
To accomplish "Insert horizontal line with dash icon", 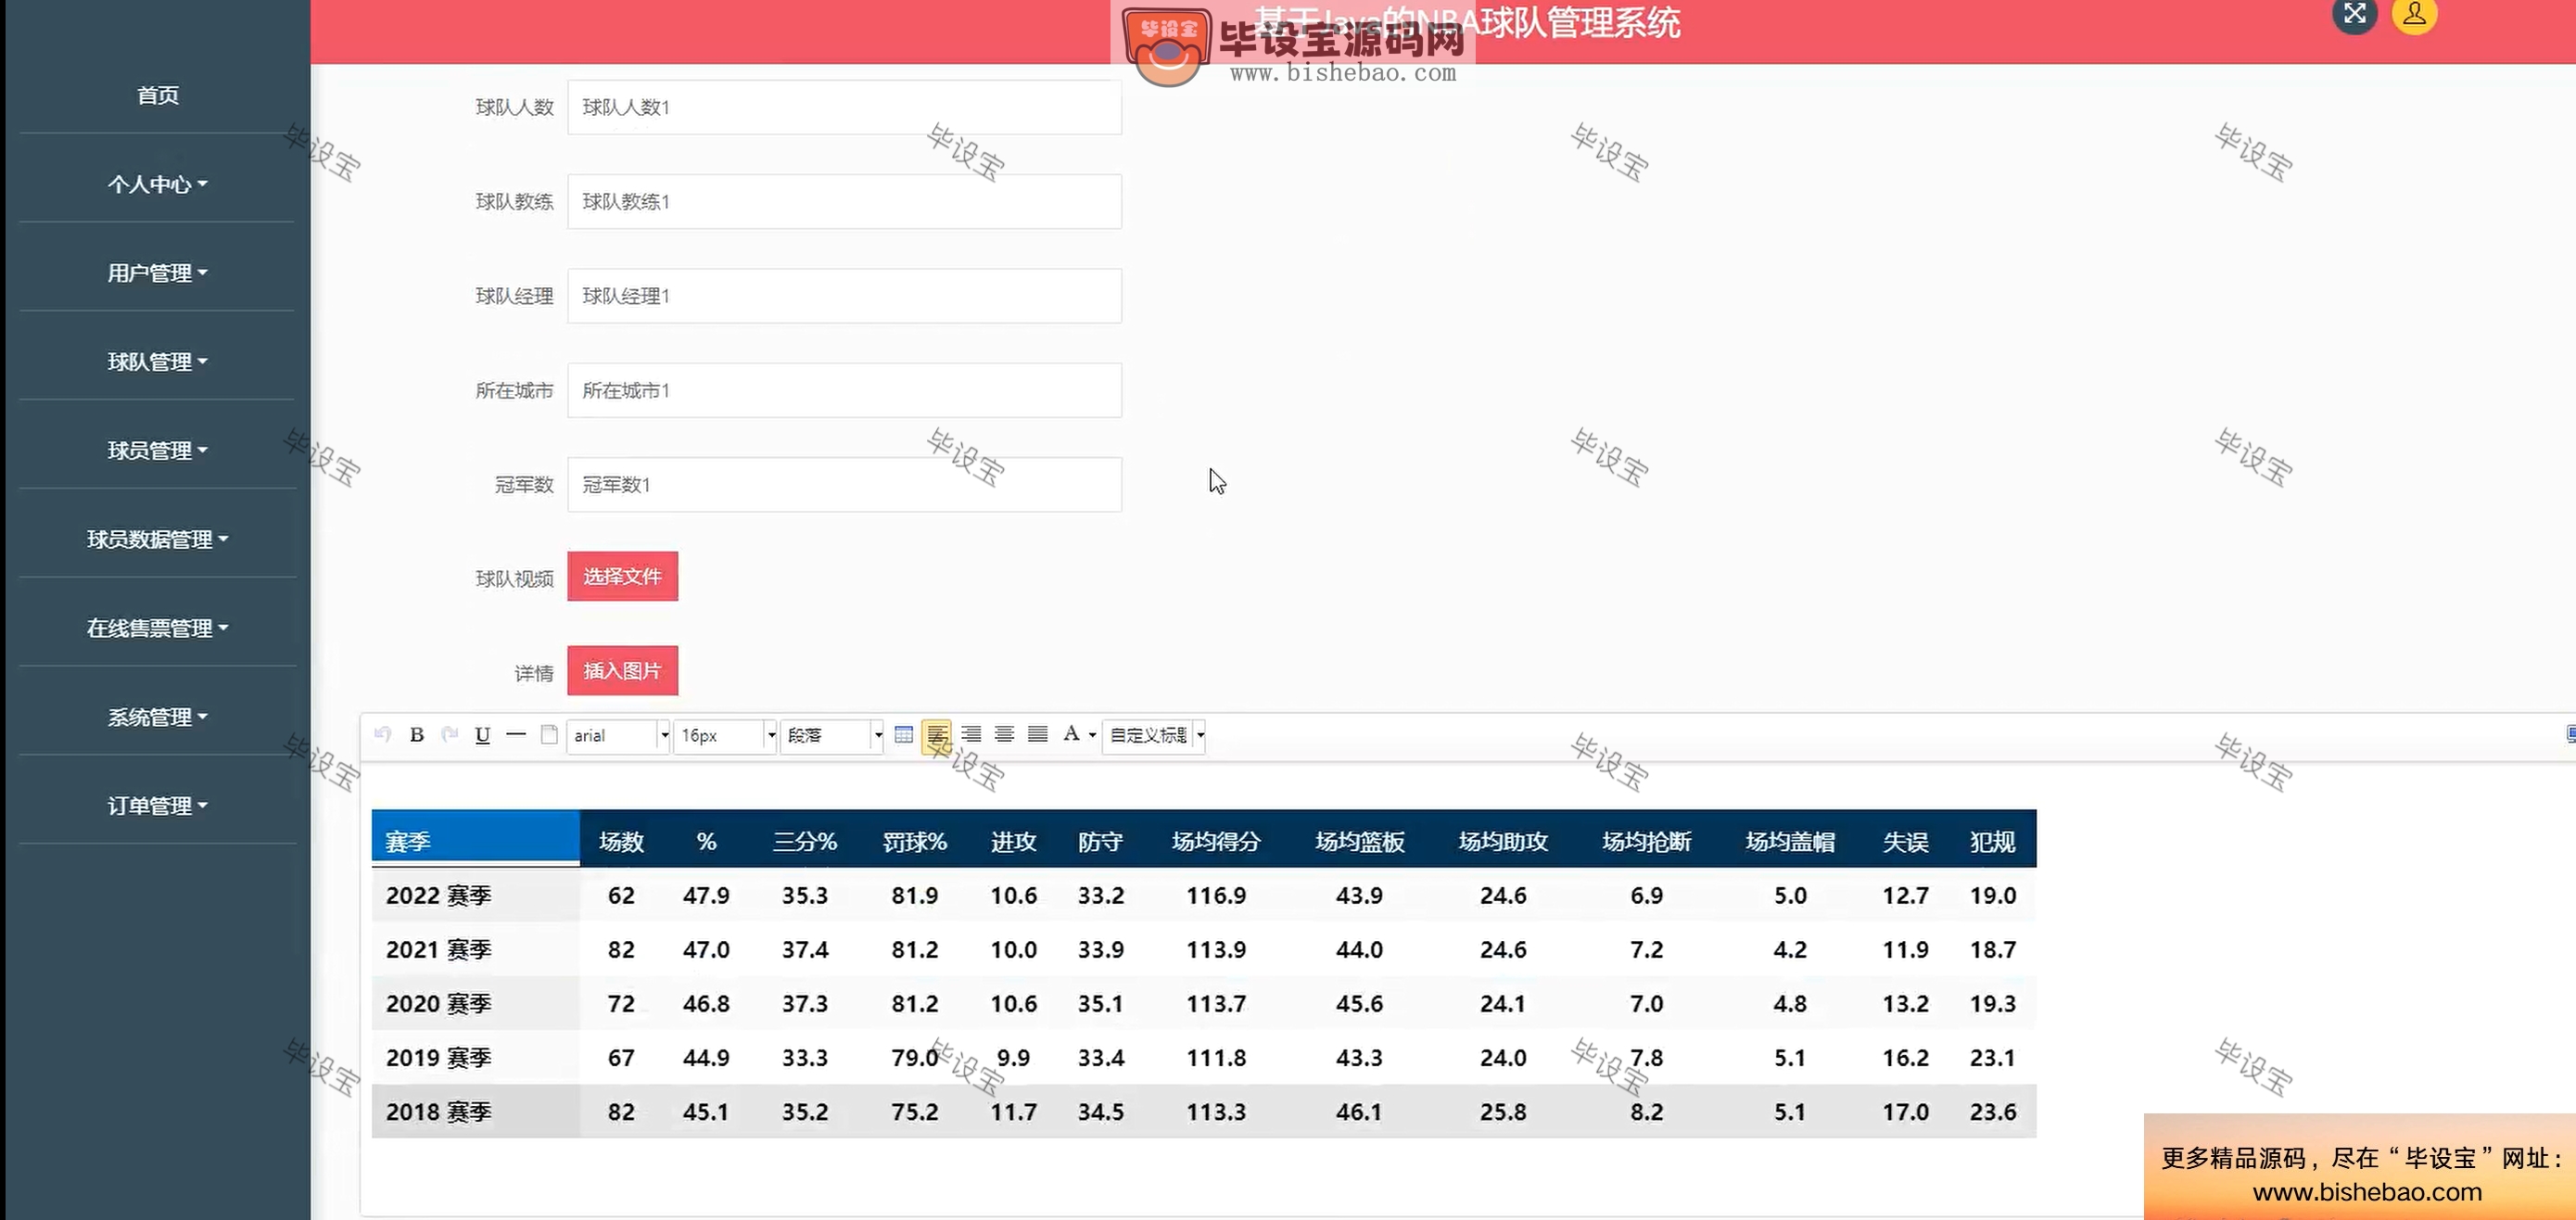I will pyautogui.click(x=516, y=735).
